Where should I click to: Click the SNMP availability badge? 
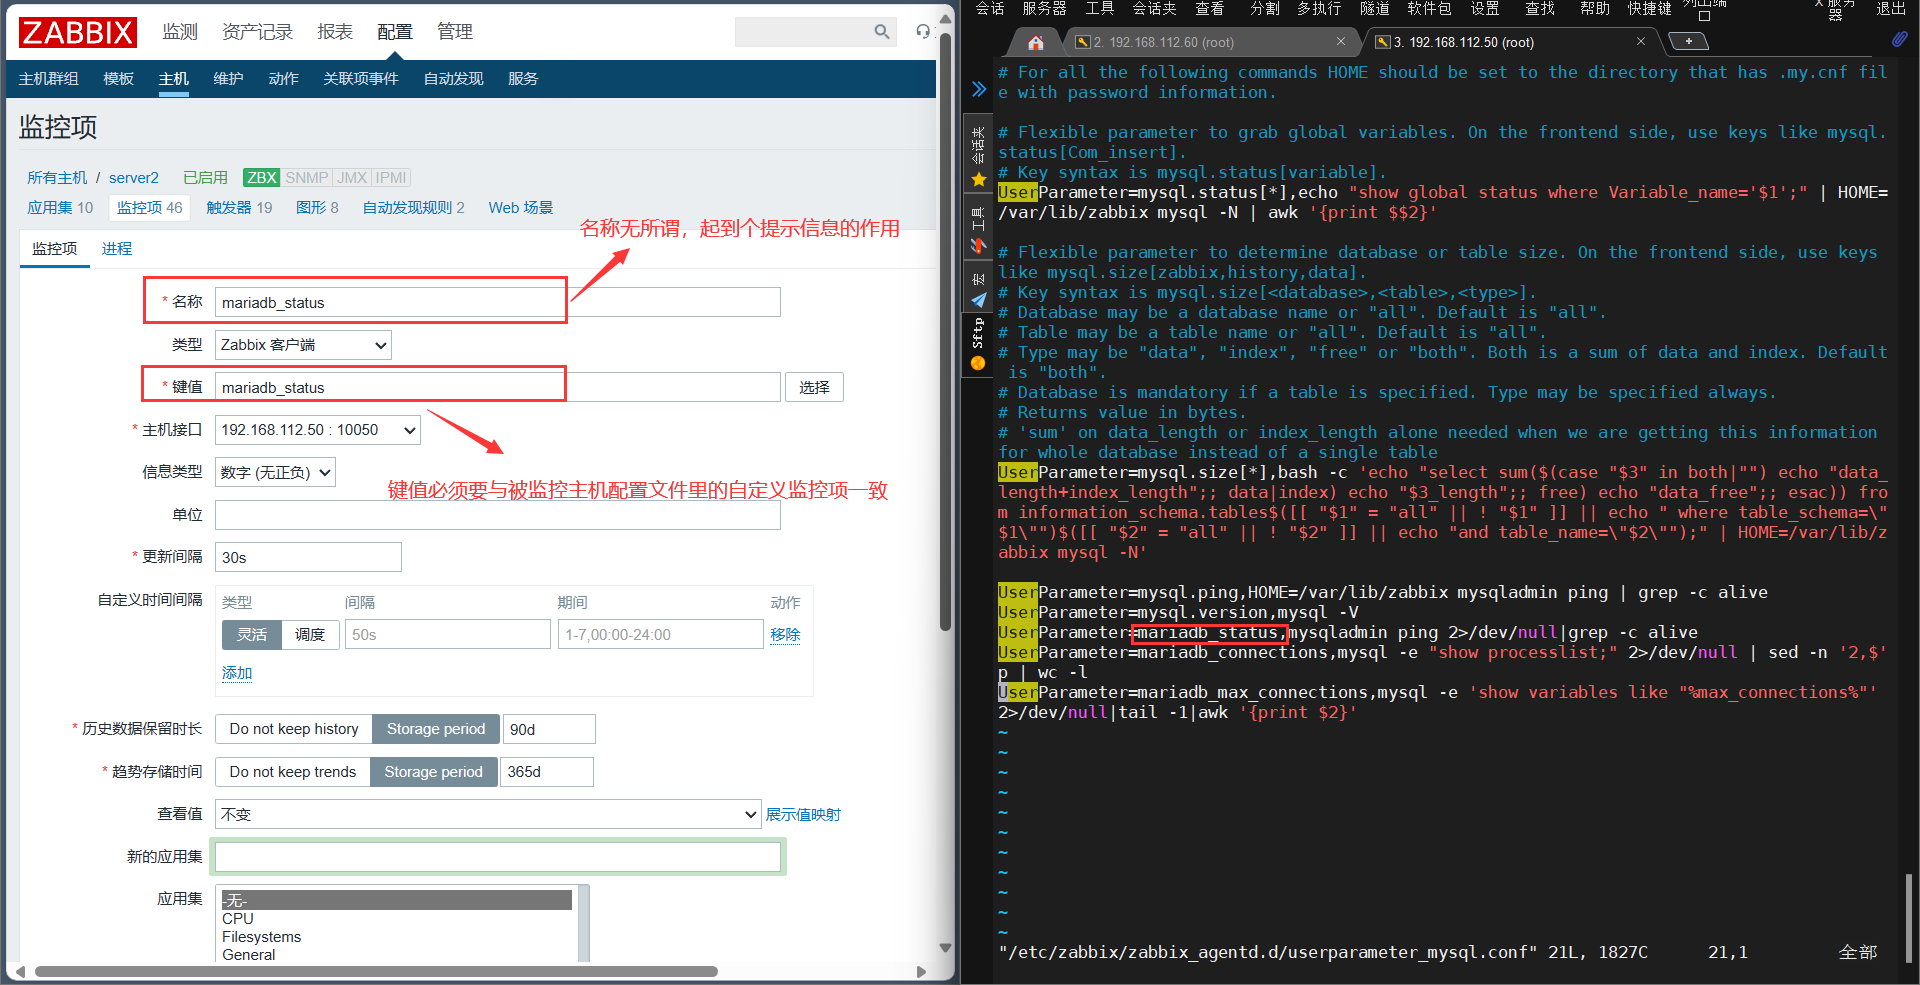click(x=306, y=177)
